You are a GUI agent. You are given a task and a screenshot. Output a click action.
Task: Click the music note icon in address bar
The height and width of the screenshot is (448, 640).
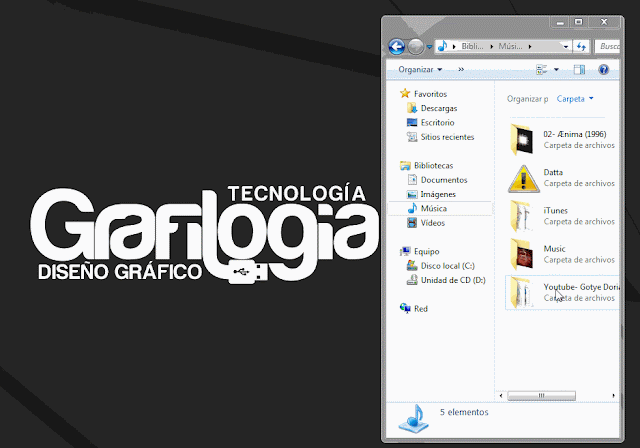(442, 46)
